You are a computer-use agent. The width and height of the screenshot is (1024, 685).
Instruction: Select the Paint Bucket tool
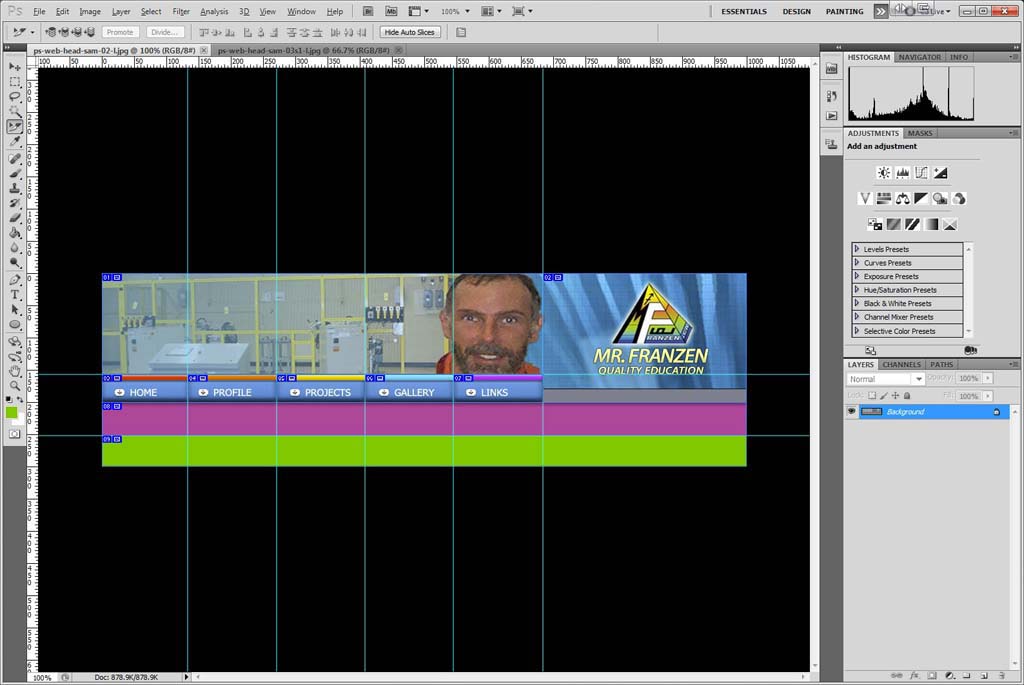(x=14, y=233)
